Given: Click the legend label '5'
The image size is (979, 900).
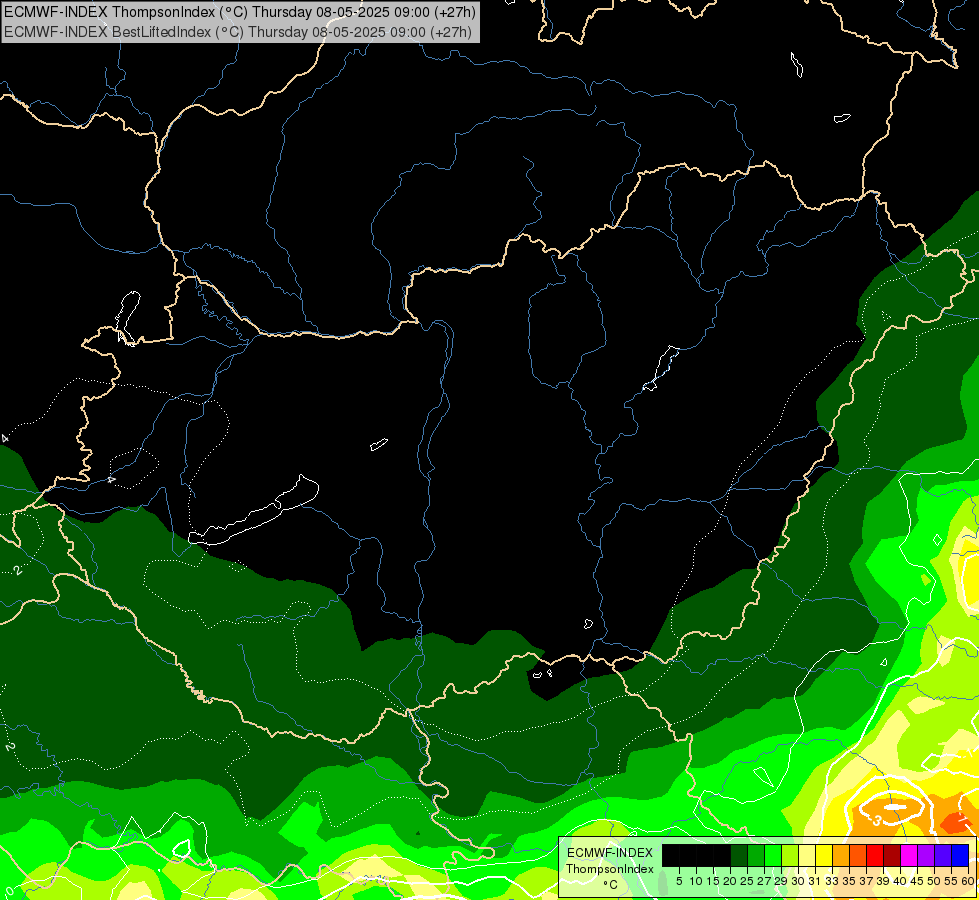Looking at the screenshot, I should (679, 881).
